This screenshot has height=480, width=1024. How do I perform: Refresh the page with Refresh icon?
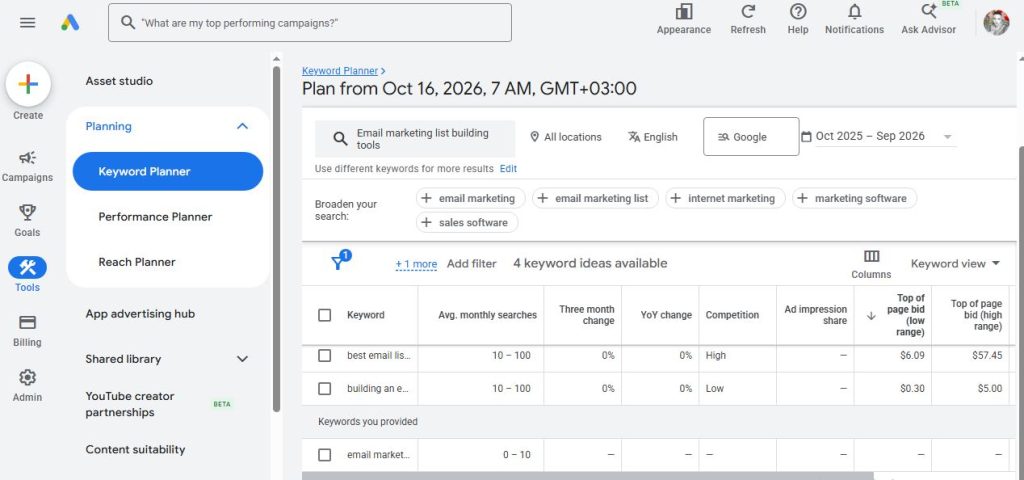pos(748,12)
